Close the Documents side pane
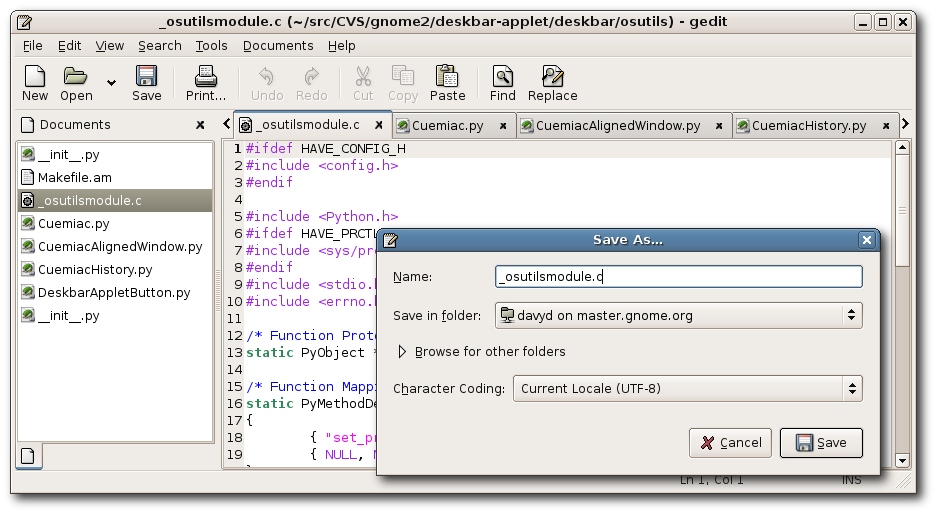 pyautogui.click(x=200, y=125)
